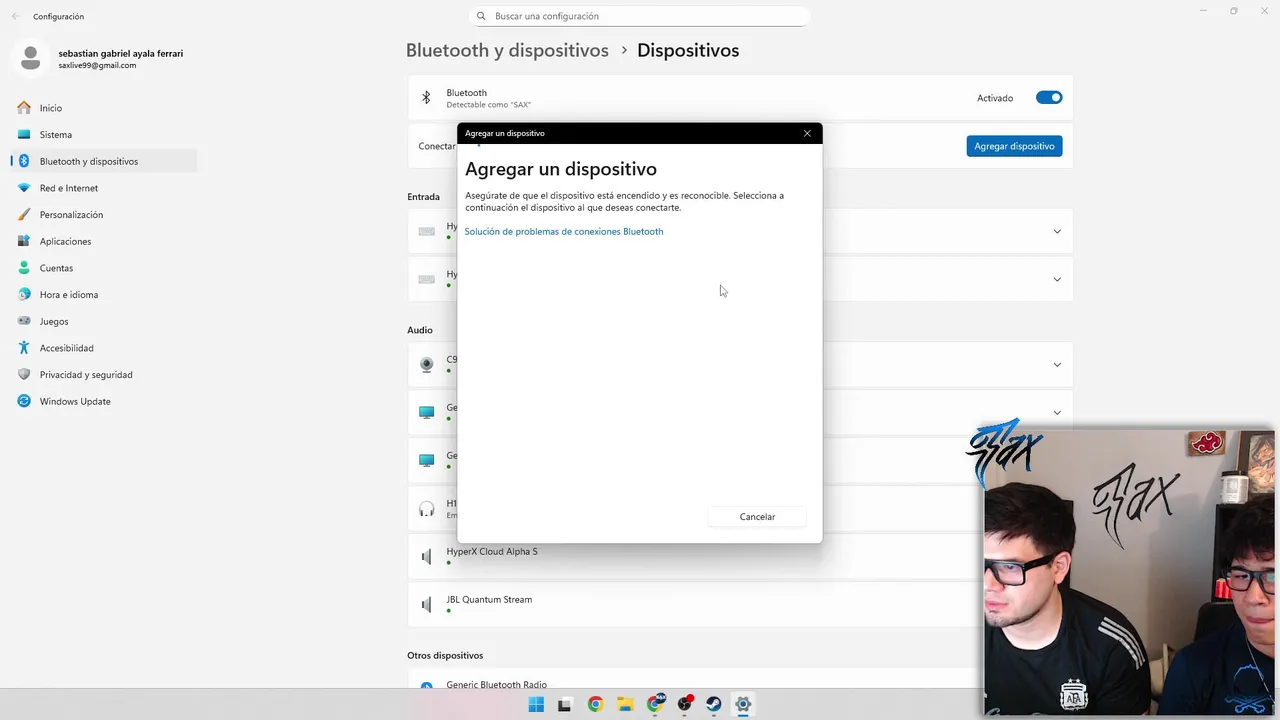Screen dimensions: 1280x720
Task: Switch to Steam in the taskbar
Action: pyautogui.click(x=713, y=704)
